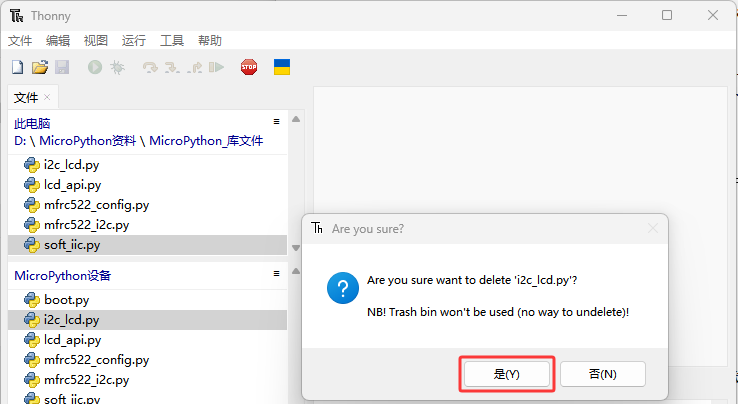Confirm deletion with 是(Y) button
Viewport: 738px width, 404px height.
click(x=506, y=374)
